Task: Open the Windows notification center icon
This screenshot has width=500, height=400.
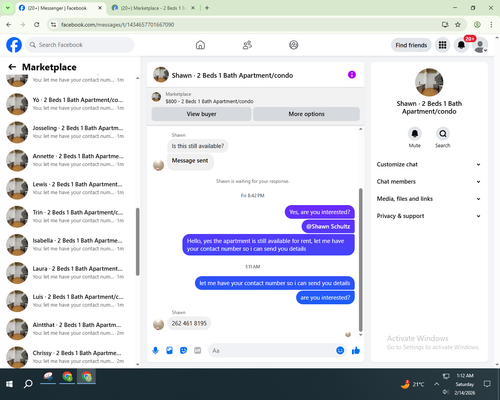Action: coord(487,384)
